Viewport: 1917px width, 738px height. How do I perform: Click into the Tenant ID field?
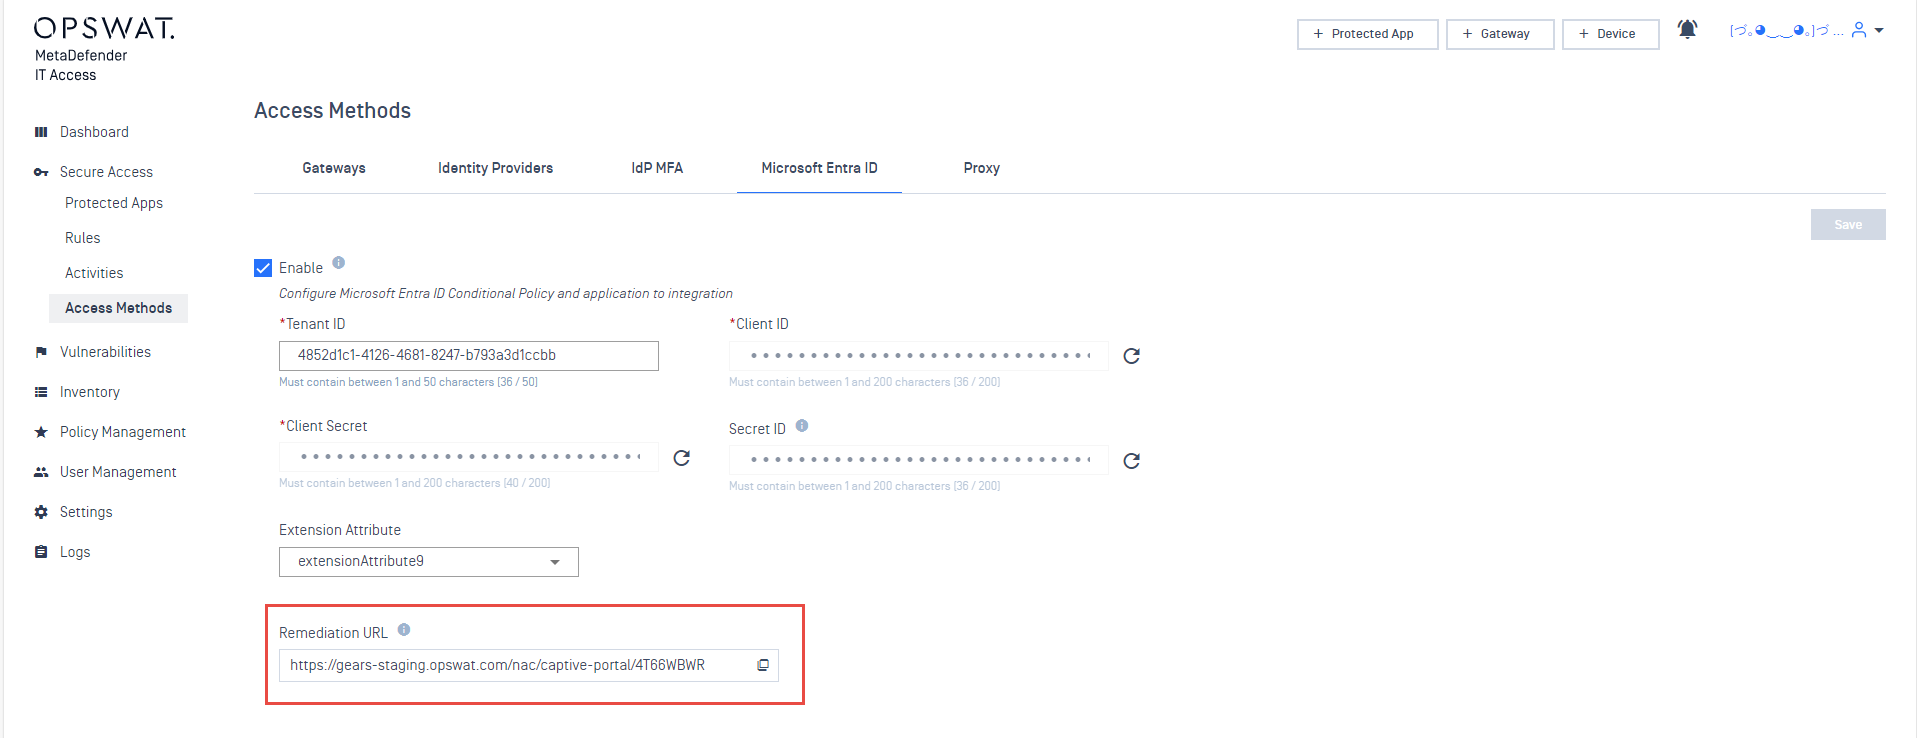point(469,356)
